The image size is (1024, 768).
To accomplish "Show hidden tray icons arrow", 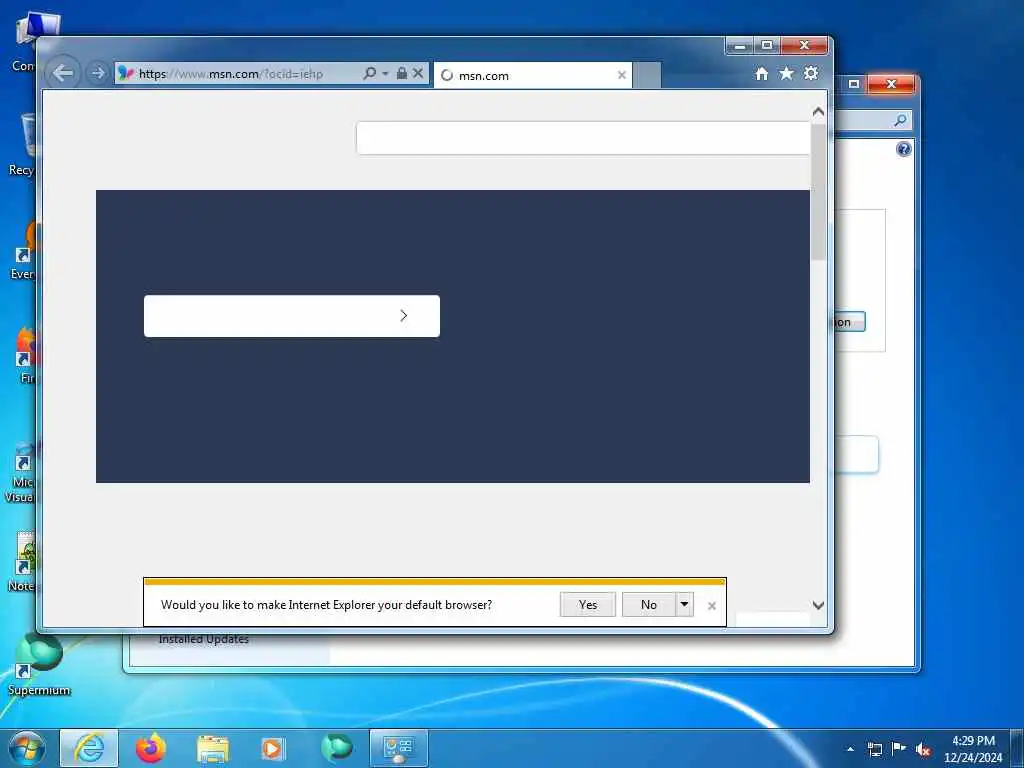I will pos(850,749).
